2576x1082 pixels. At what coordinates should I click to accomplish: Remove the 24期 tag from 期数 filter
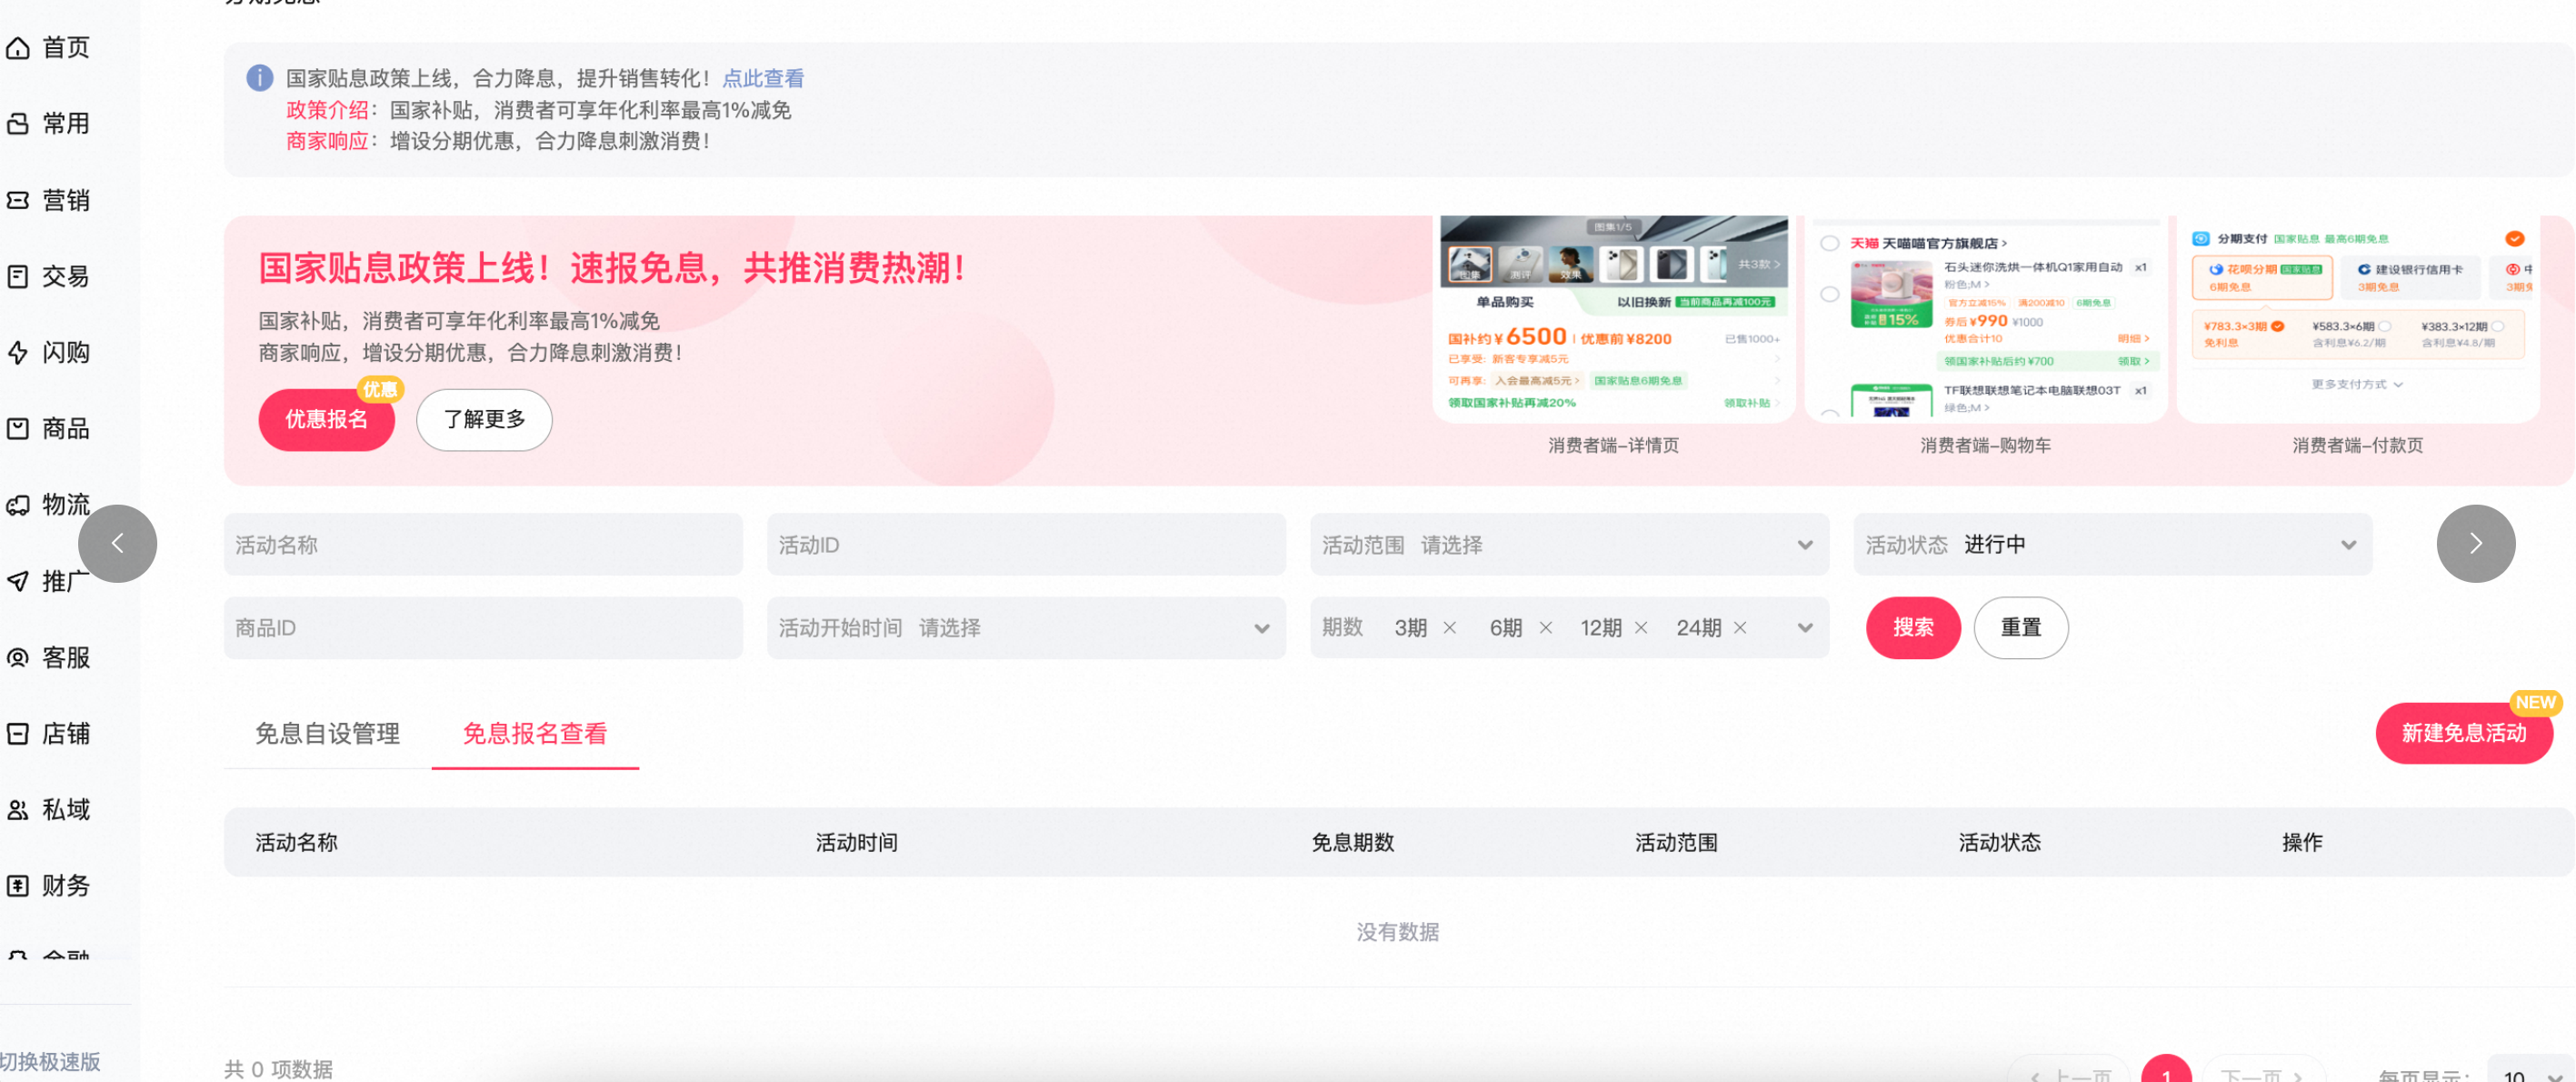(1740, 628)
